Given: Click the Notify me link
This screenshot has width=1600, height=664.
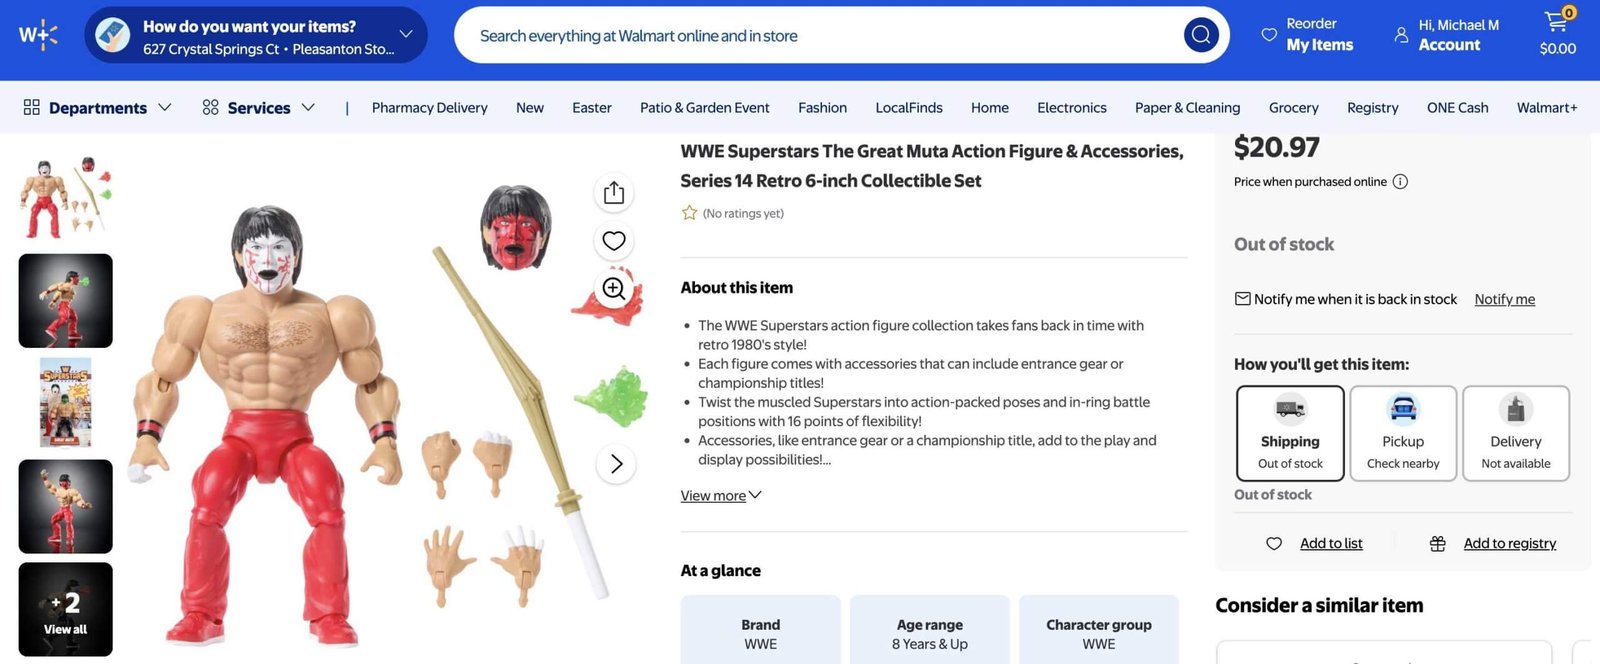Looking at the screenshot, I should tap(1504, 298).
